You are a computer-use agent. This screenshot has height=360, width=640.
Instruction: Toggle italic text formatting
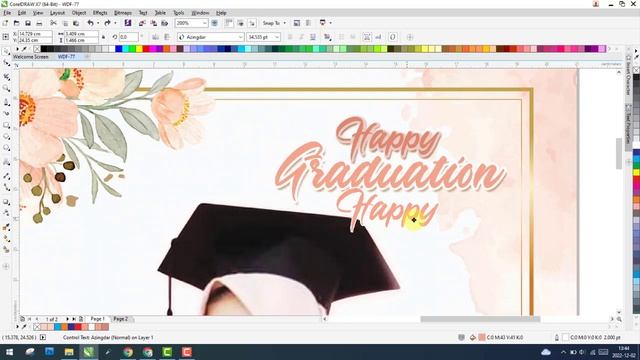click(301, 37)
